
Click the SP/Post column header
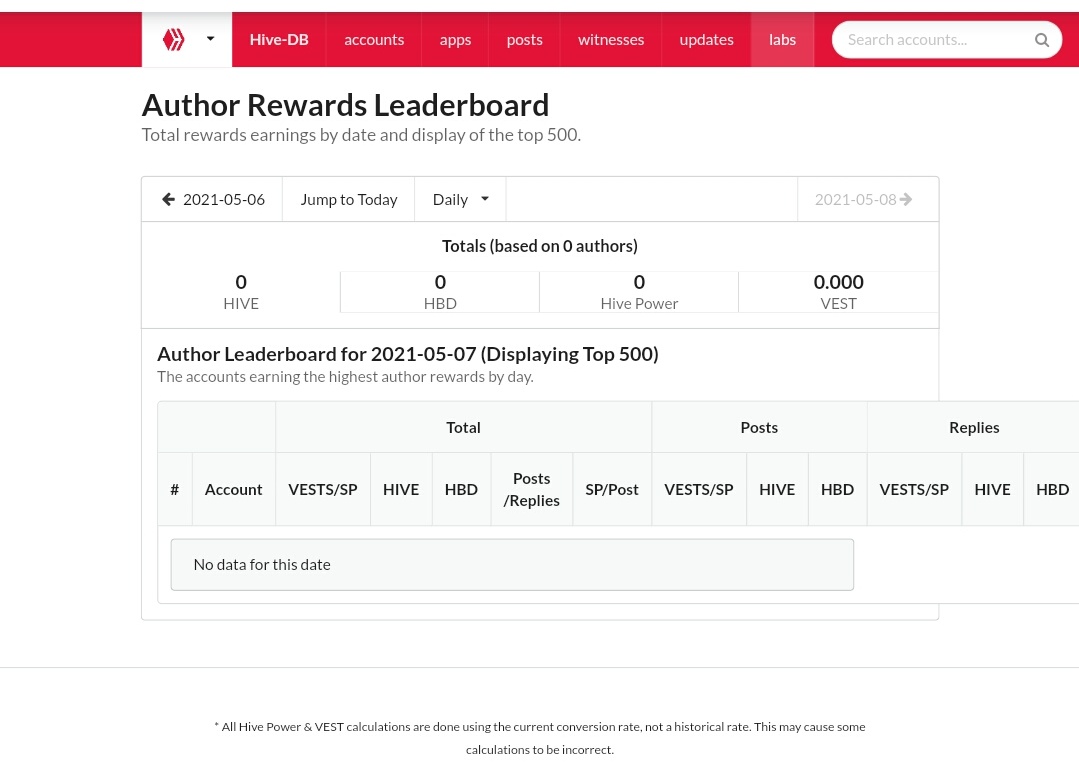click(612, 489)
